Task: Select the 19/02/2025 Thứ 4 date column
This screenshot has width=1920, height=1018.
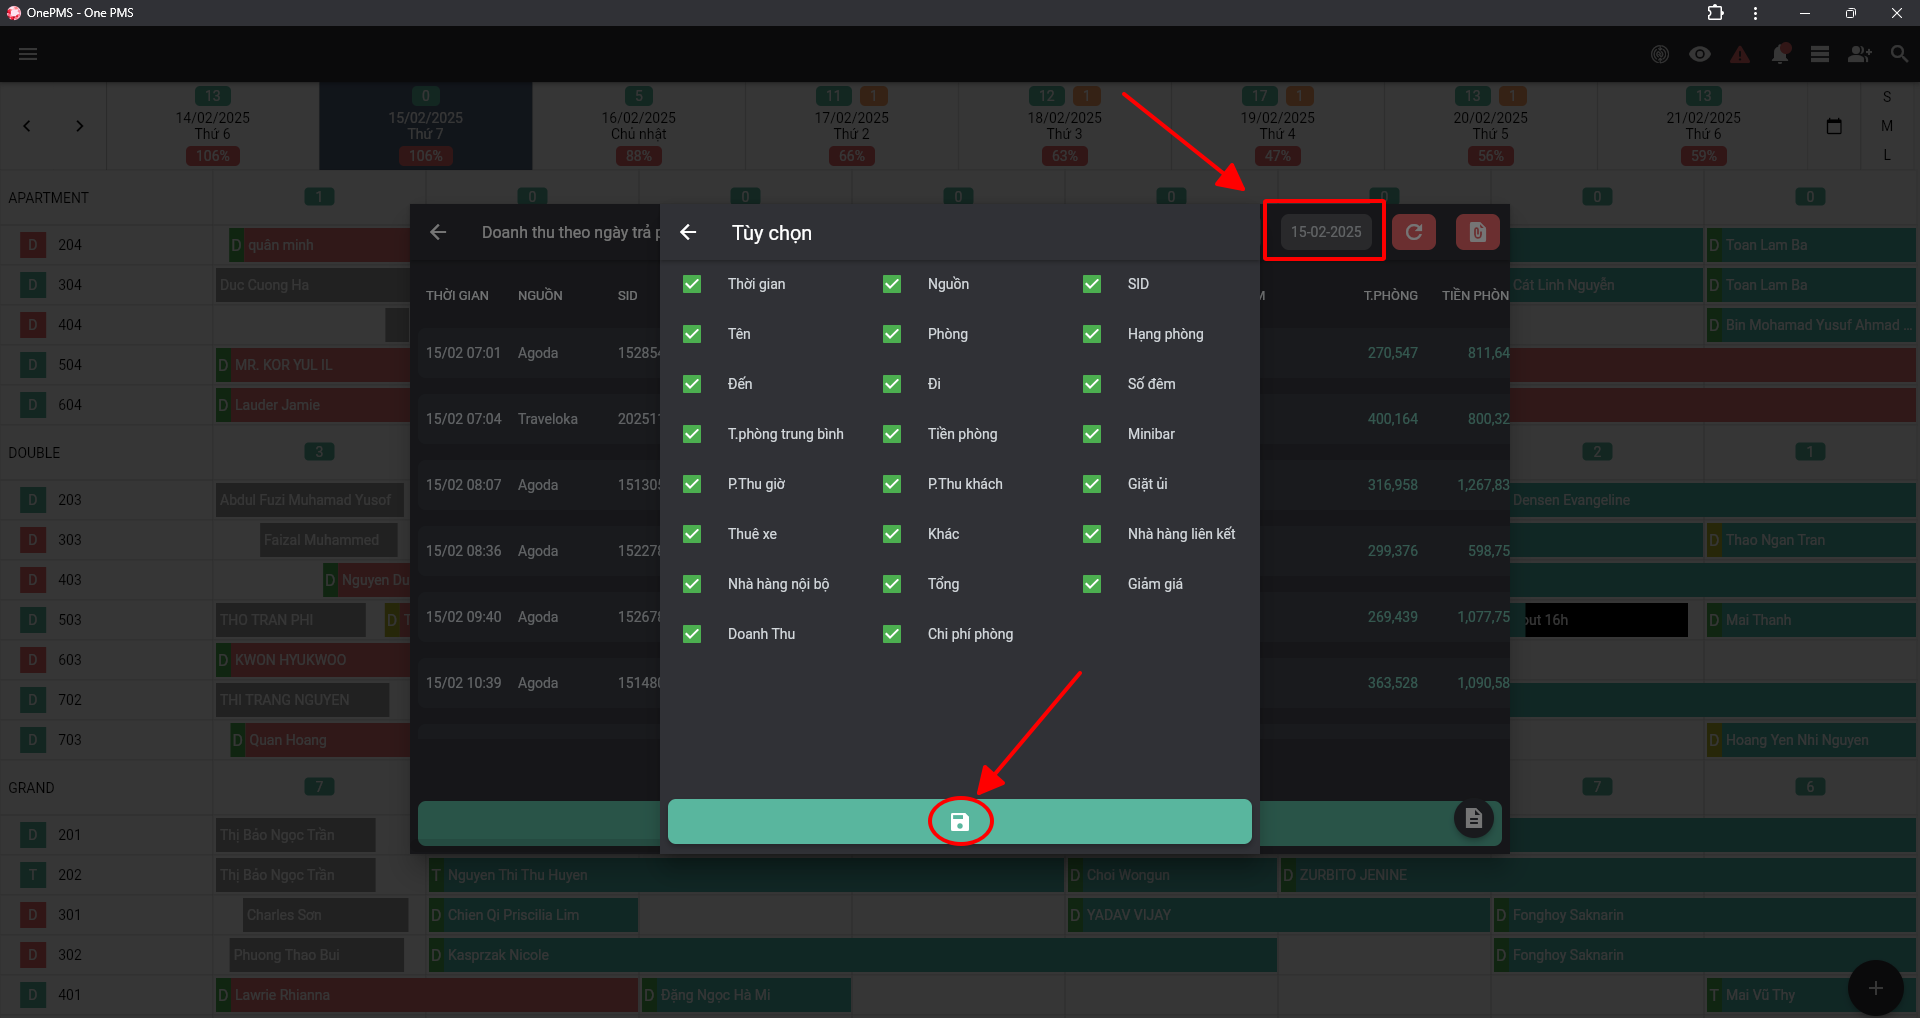Action: point(1278,126)
